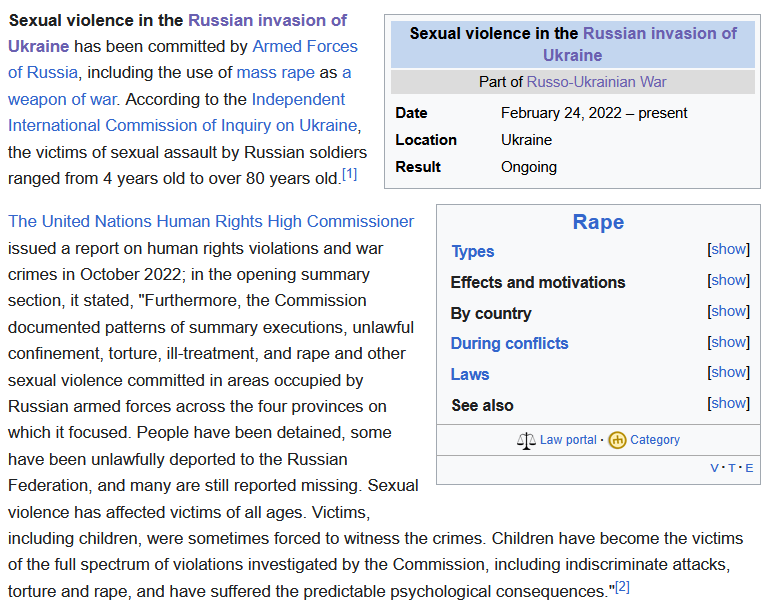Screen dimensions: 768x612
Task: Click the Effects and motivations heading text
Action: [x=538, y=282]
